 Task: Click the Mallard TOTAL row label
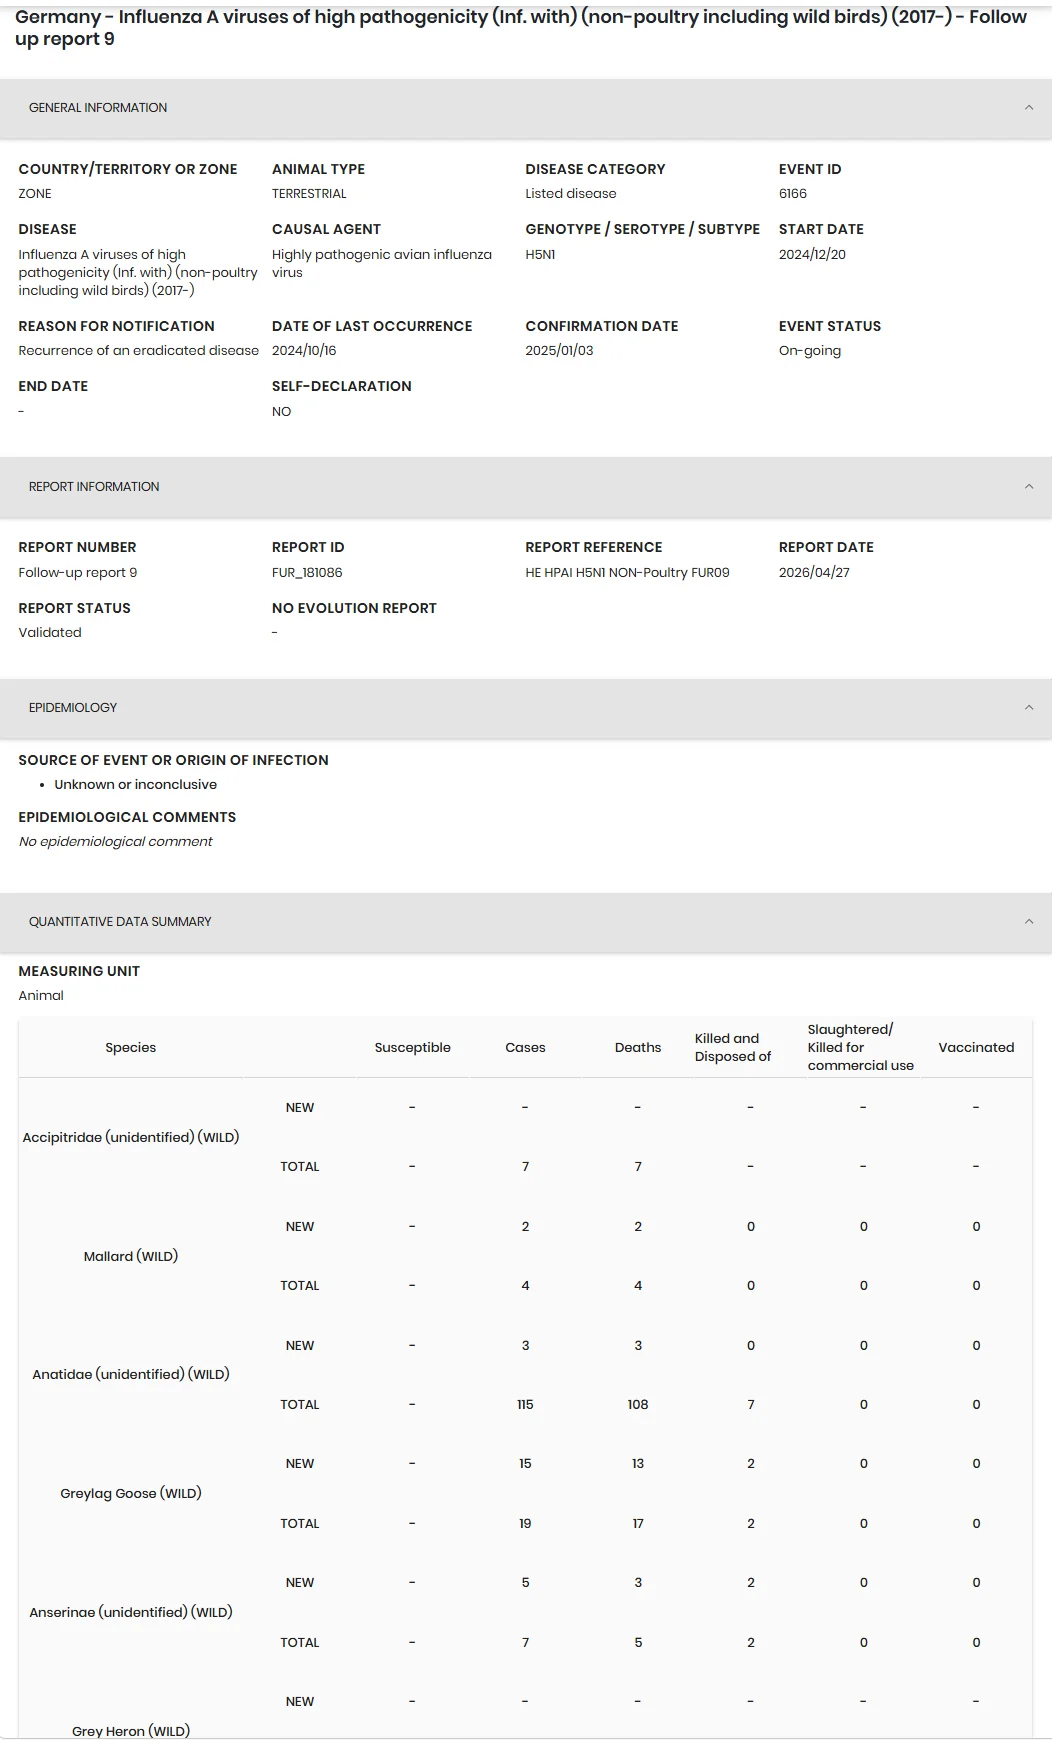(x=300, y=1286)
